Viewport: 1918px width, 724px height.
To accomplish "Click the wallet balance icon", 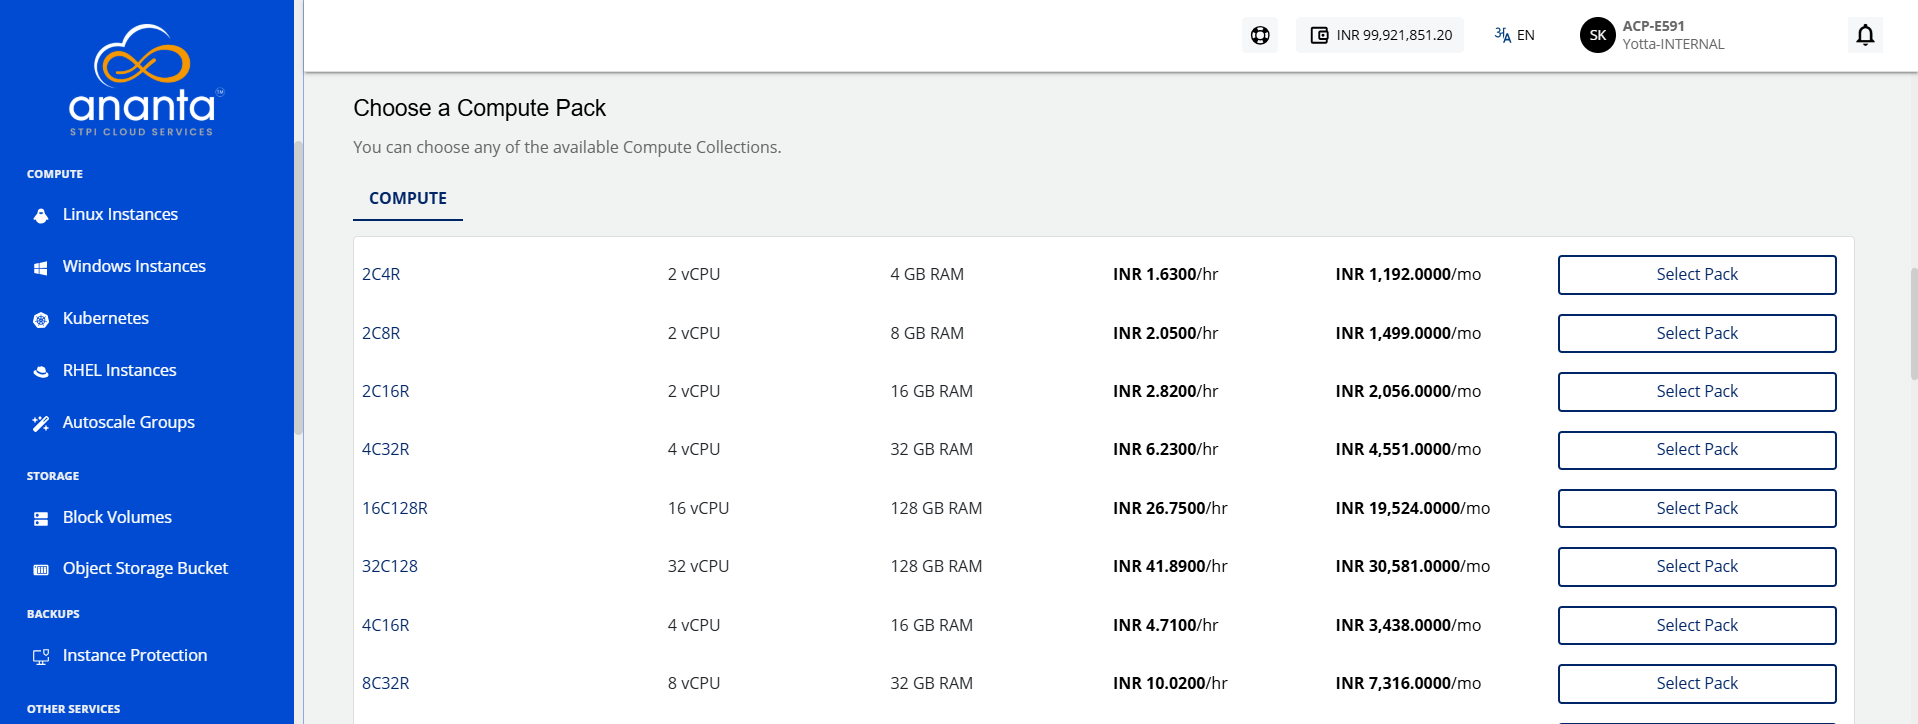I will pyautogui.click(x=1320, y=35).
